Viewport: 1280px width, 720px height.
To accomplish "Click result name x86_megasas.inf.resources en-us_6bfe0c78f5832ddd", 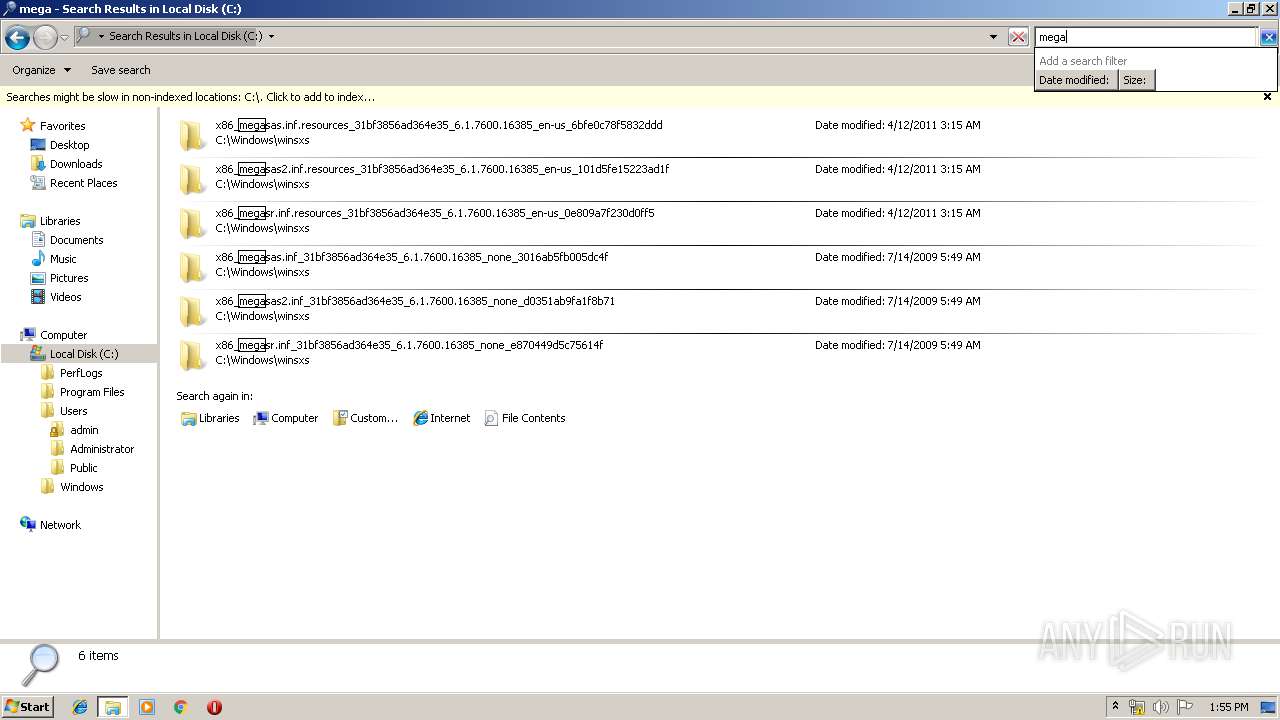I will pos(439,125).
